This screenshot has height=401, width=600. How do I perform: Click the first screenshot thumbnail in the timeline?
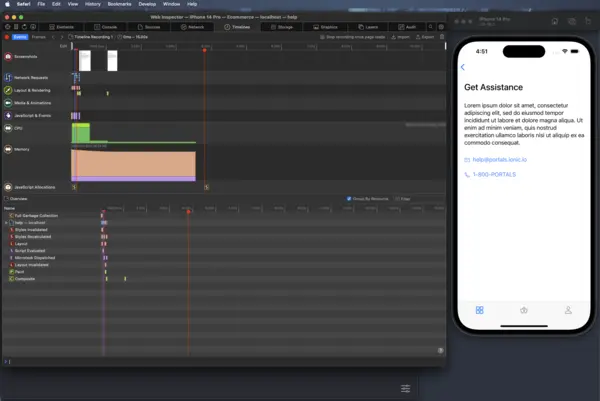point(85,60)
